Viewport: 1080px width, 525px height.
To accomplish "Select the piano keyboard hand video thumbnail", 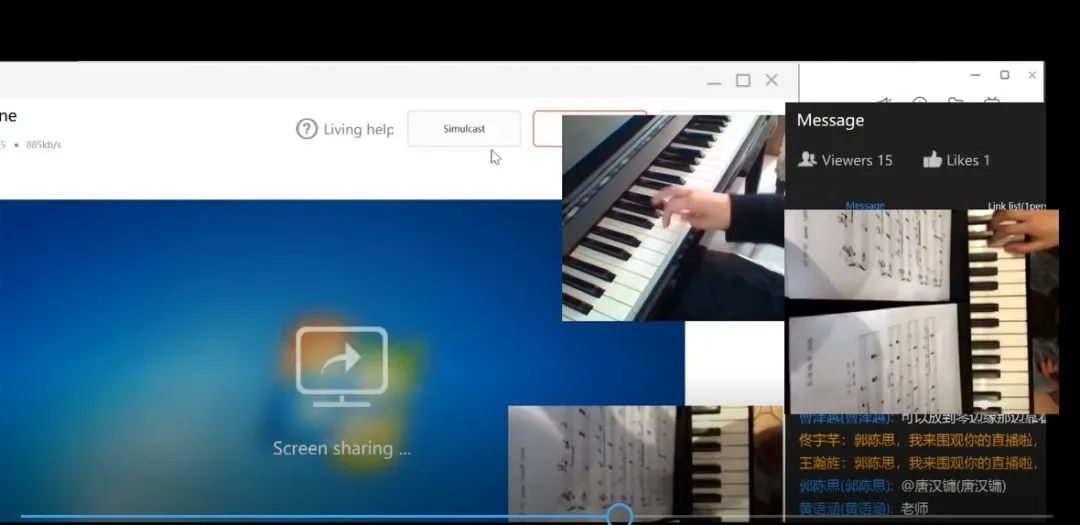I will tap(672, 217).
